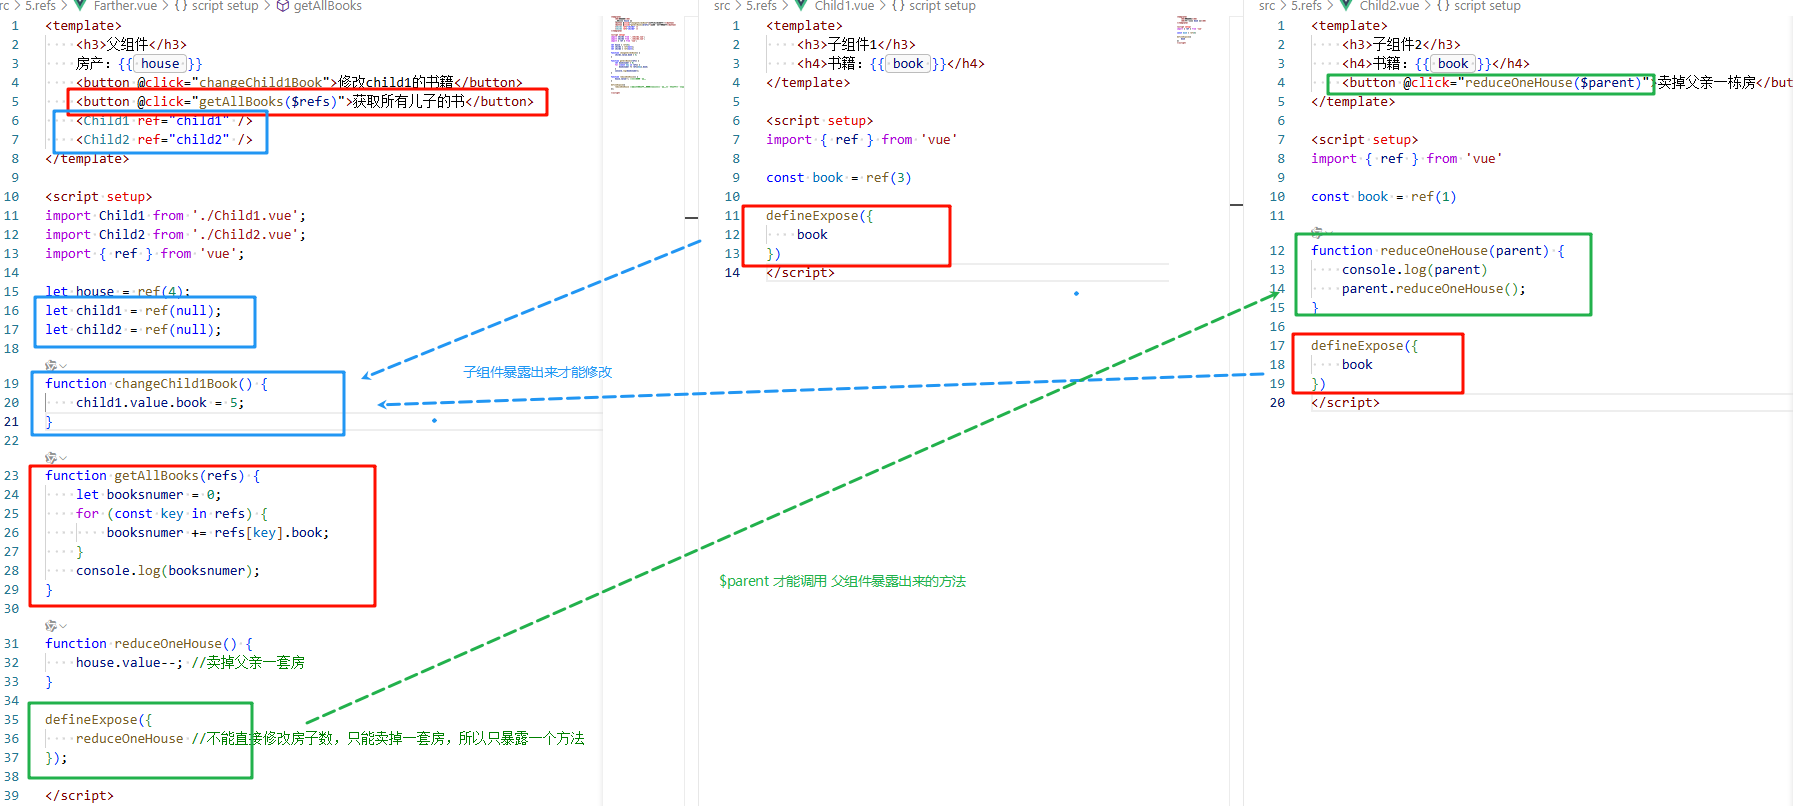Click 'defineExpose({' in Child1.vue
Viewport: 1794px width, 806px height.
coord(820,216)
